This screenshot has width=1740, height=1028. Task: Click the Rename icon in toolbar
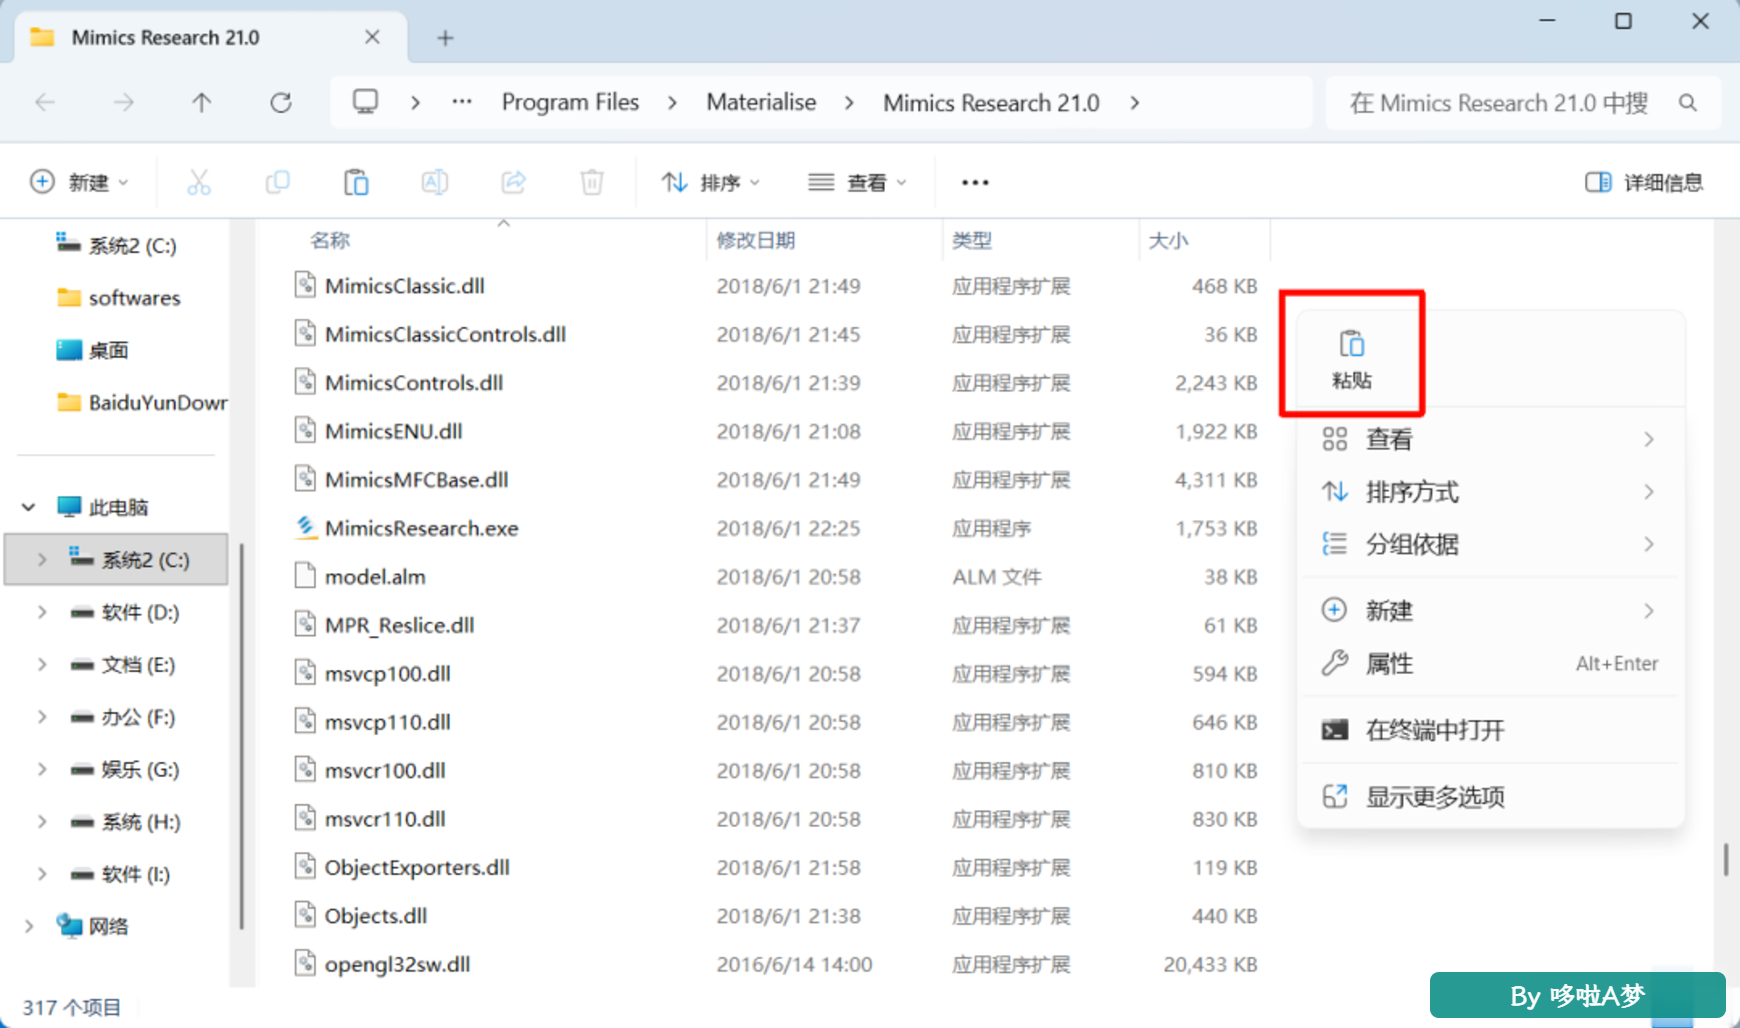435,182
